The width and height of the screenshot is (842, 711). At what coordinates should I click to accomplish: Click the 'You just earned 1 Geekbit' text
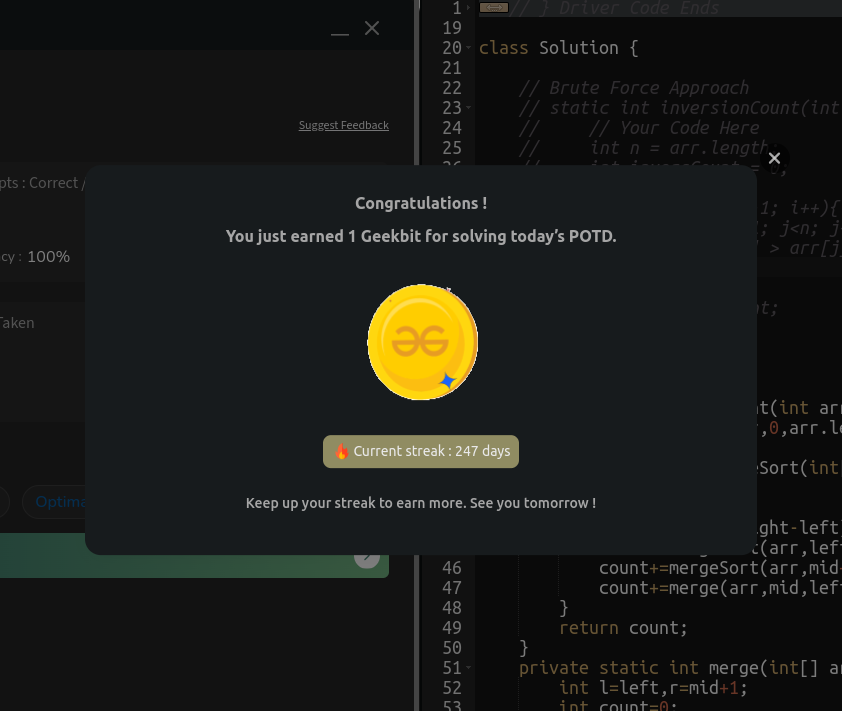coord(421,236)
